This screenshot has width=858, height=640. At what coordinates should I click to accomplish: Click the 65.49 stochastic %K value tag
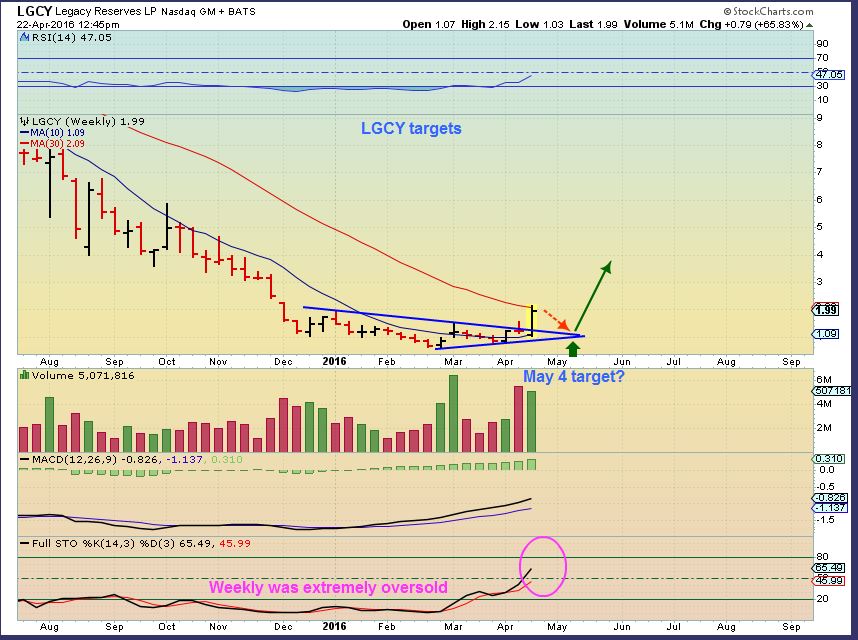click(x=829, y=568)
